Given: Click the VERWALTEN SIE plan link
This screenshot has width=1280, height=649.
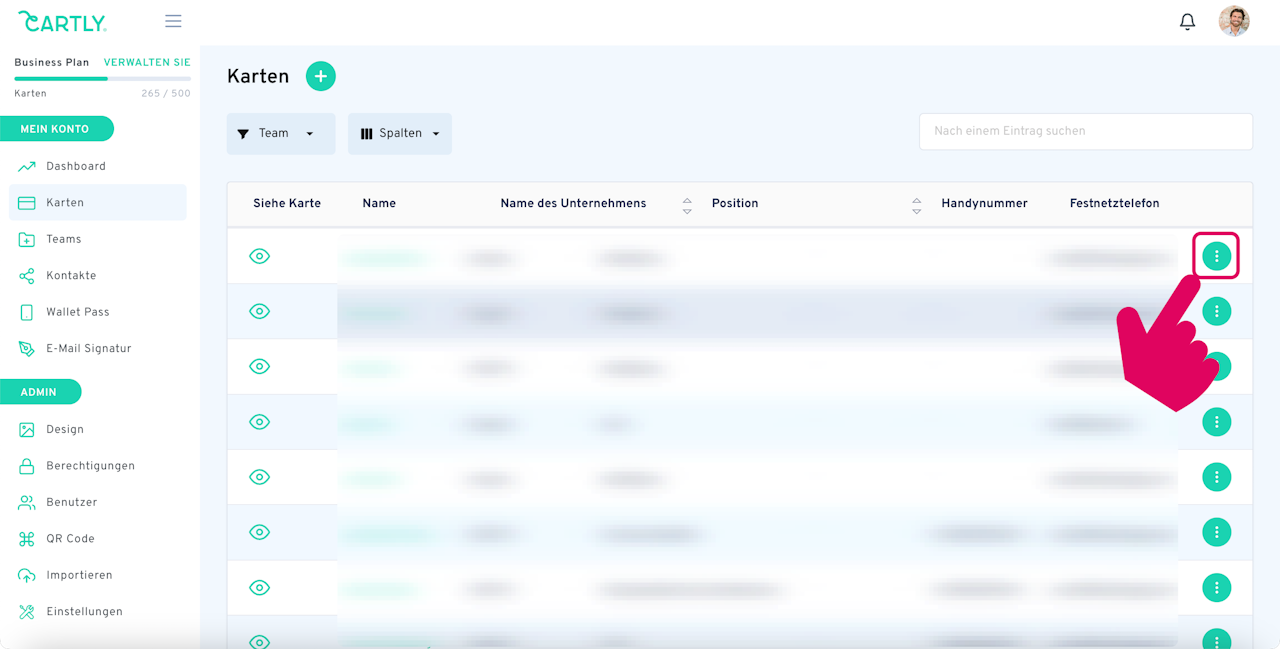Looking at the screenshot, I should pyautogui.click(x=147, y=62).
